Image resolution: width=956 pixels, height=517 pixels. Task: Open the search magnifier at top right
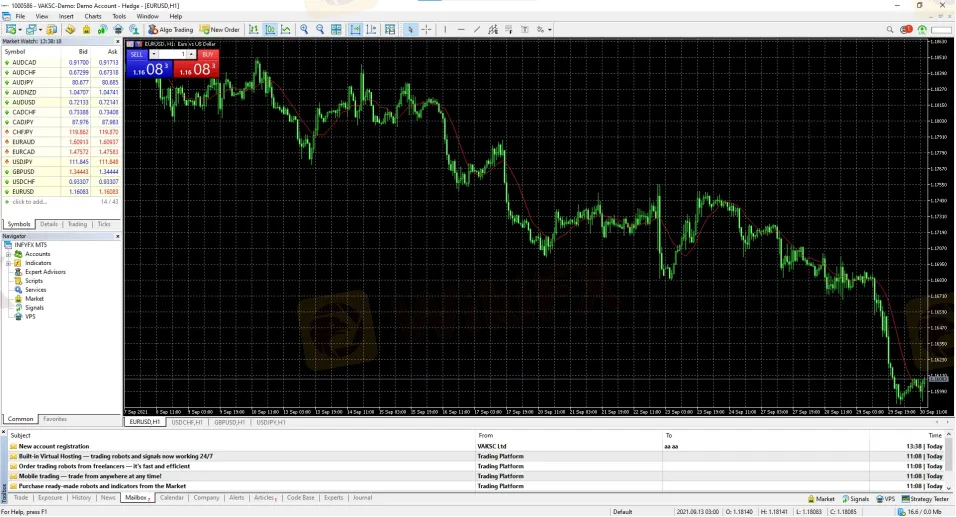[x=890, y=29]
